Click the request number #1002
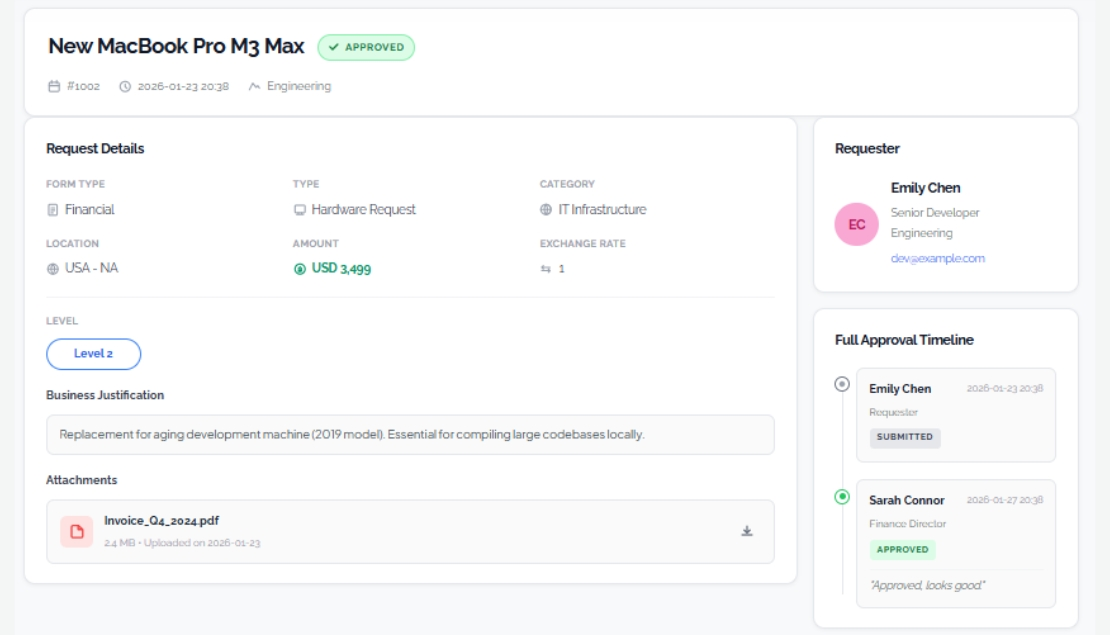 click(x=84, y=86)
